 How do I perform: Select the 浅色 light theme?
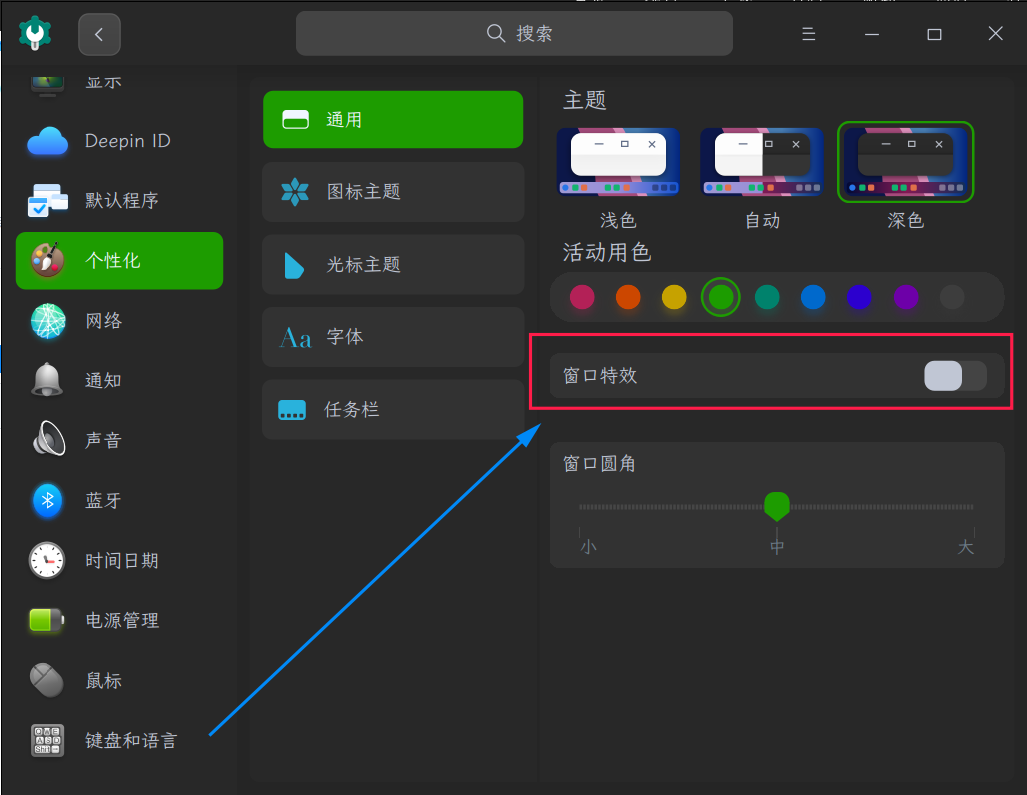point(618,161)
